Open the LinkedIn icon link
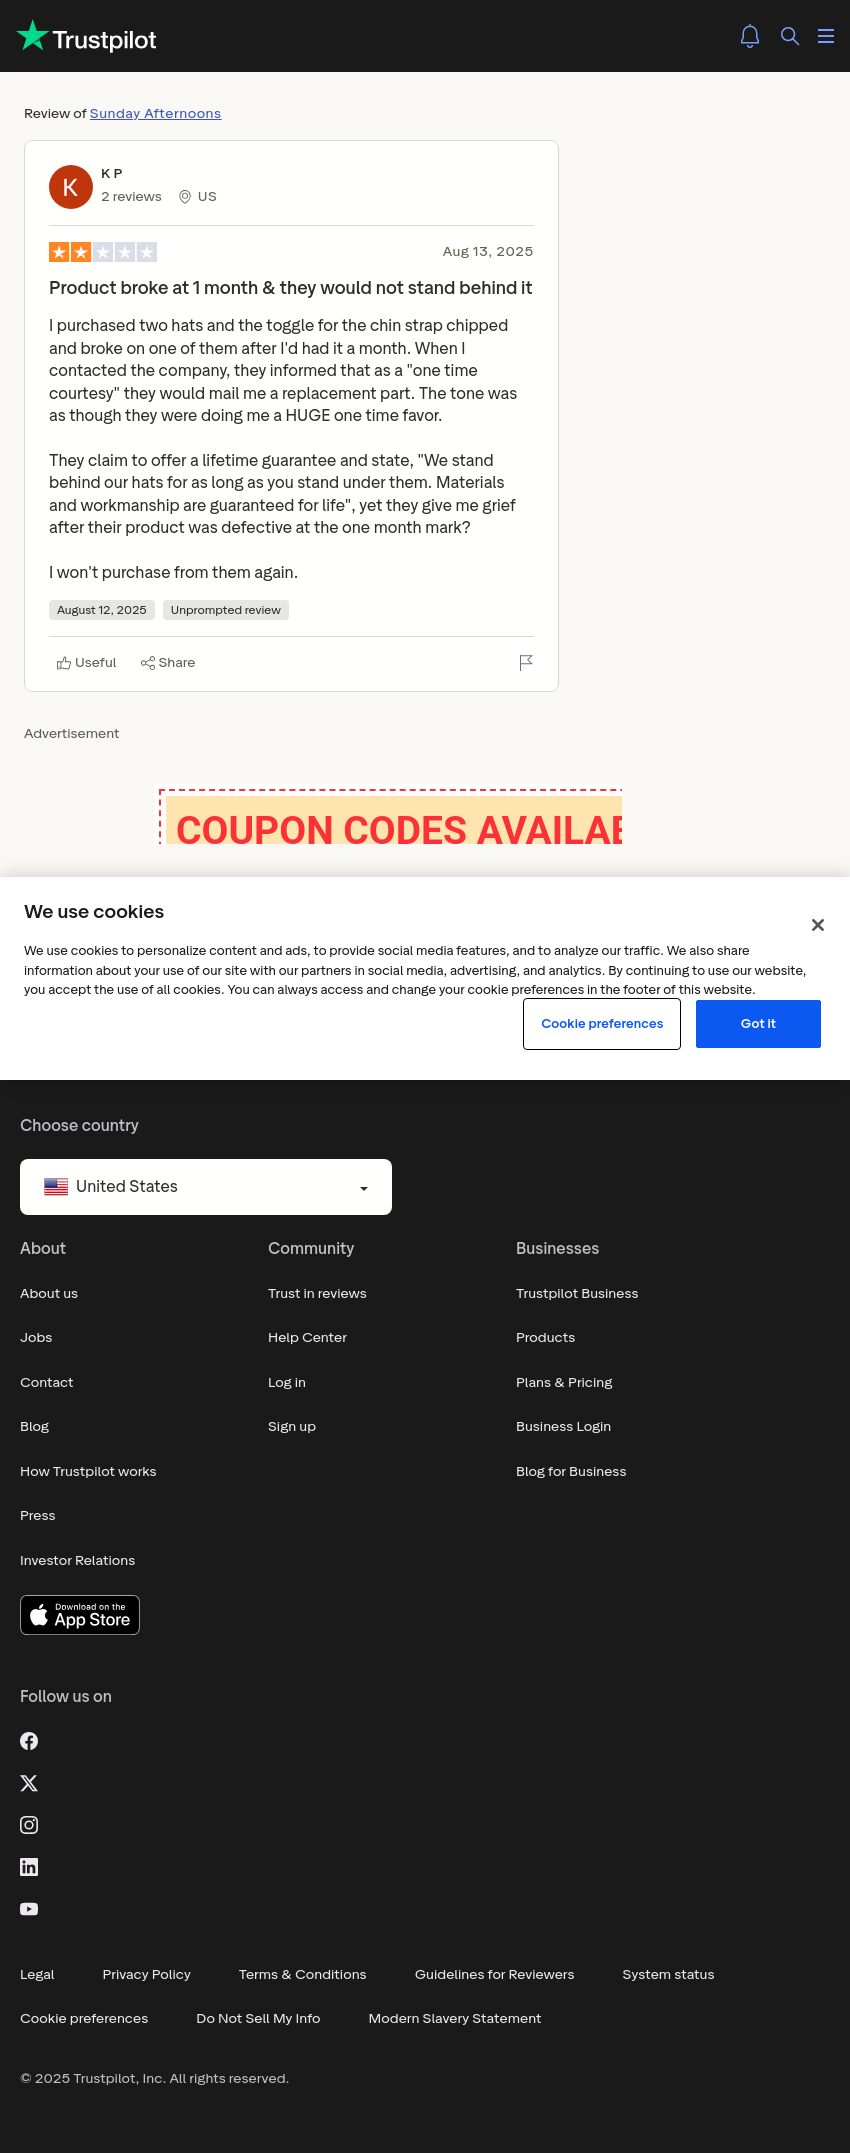The height and width of the screenshot is (2153, 850). coord(29,1867)
